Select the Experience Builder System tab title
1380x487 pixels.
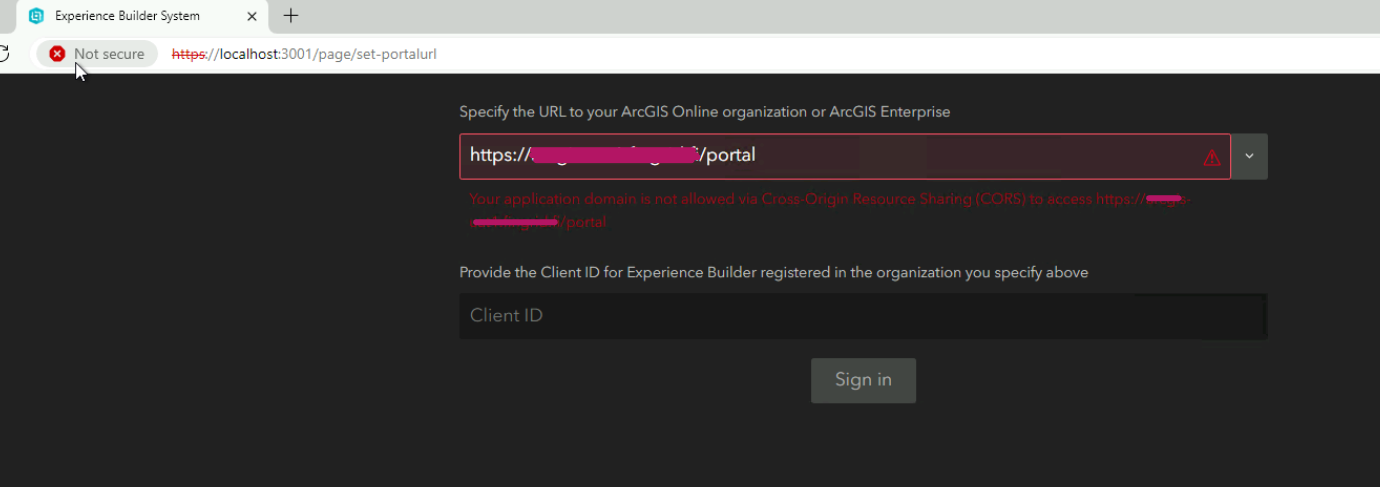[x=127, y=16]
